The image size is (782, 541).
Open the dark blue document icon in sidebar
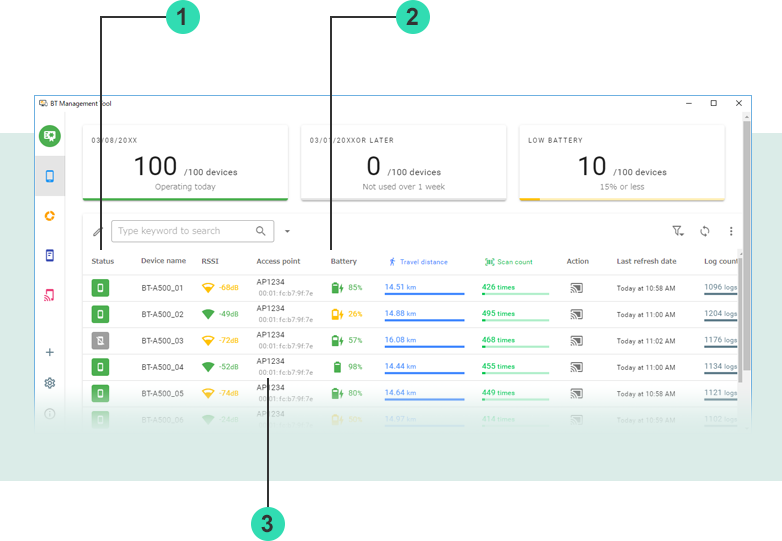tap(50, 255)
